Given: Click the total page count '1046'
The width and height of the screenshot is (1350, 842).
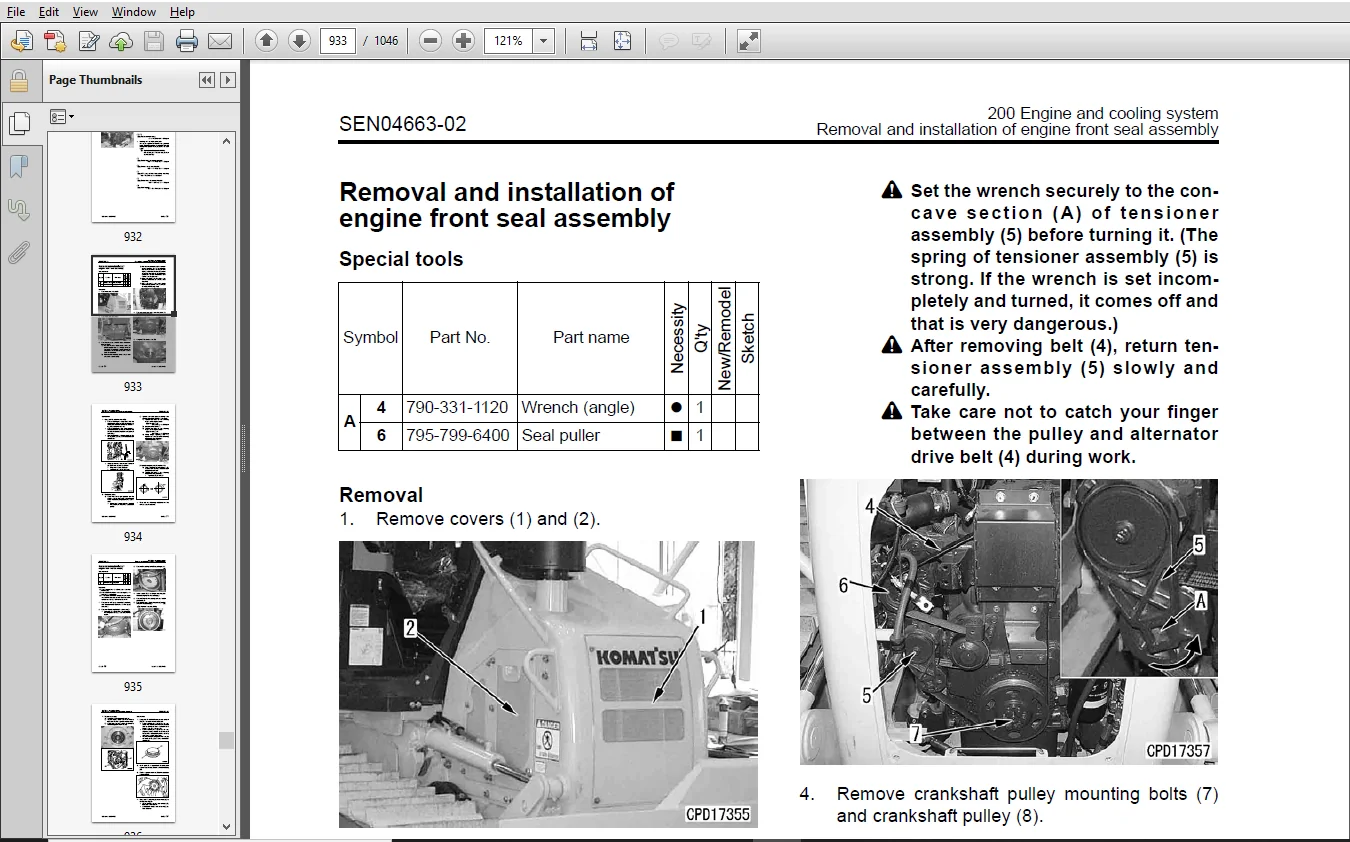Looking at the screenshot, I should click(386, 41).
